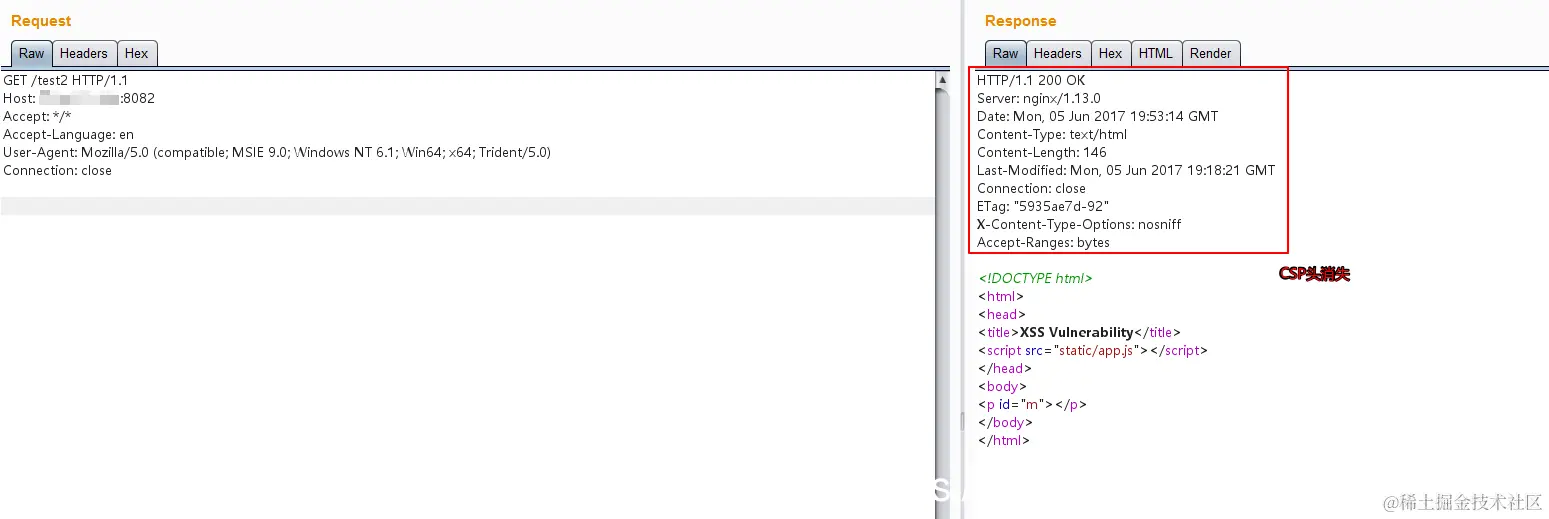Click the request Connection: close line
Screen dimensions: 1549x519
(x=57, y=170)
